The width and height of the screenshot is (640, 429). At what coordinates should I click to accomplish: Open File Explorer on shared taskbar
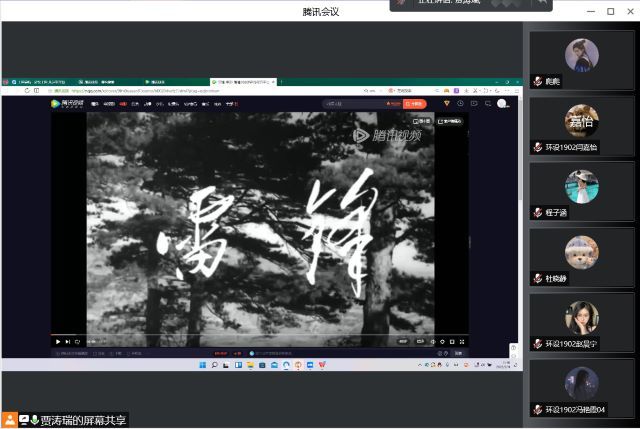(250, 365)
